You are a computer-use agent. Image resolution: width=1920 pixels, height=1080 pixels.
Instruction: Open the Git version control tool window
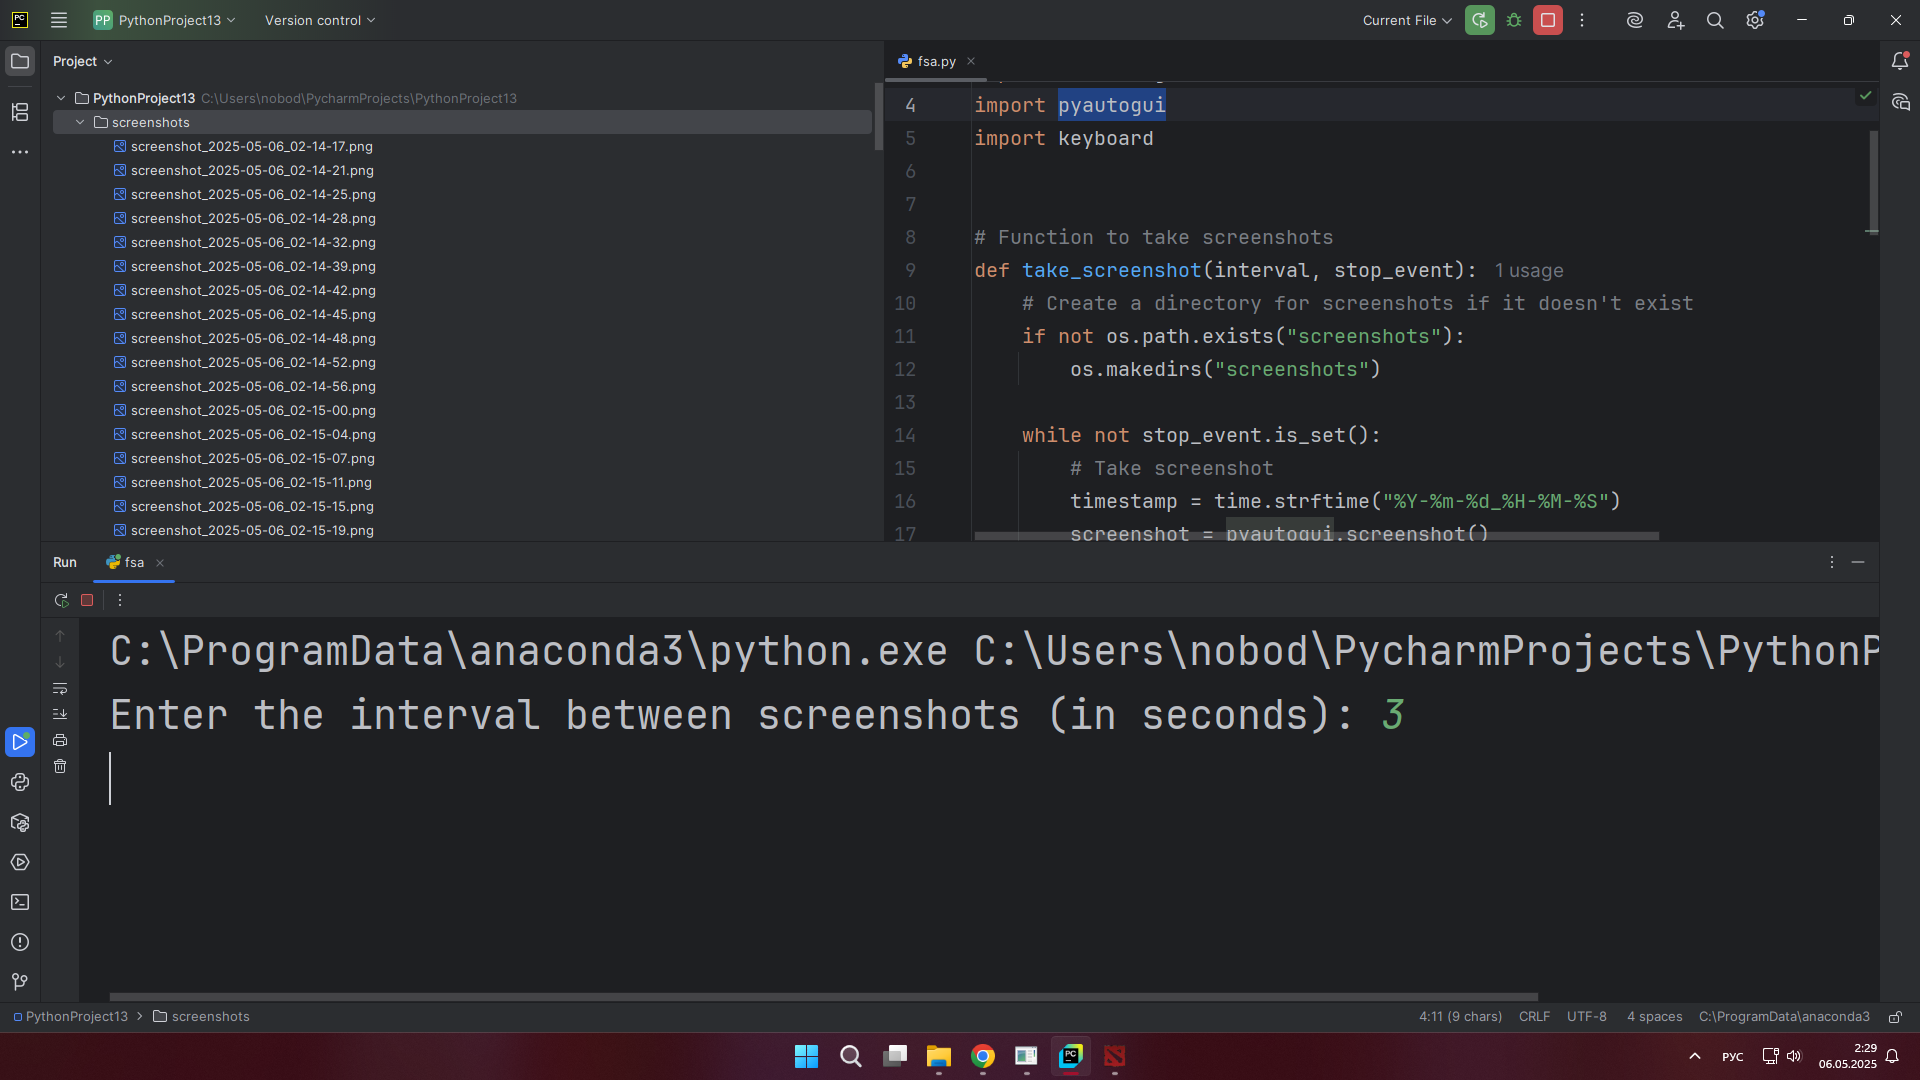(20, 982)
